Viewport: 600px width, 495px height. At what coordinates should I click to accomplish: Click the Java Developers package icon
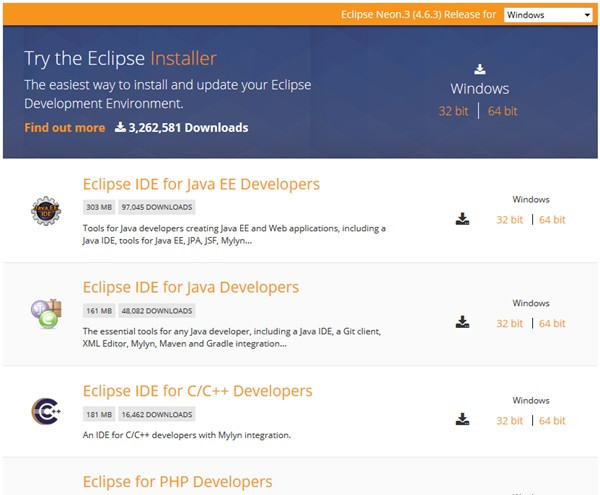click(x=46, y=314)
